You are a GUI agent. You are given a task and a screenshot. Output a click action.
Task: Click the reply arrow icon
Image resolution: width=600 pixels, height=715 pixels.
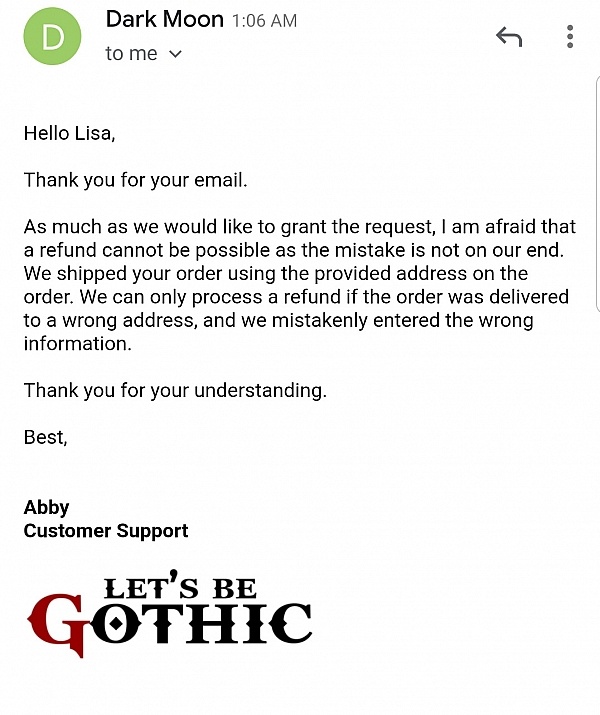(x=509, y=37)
